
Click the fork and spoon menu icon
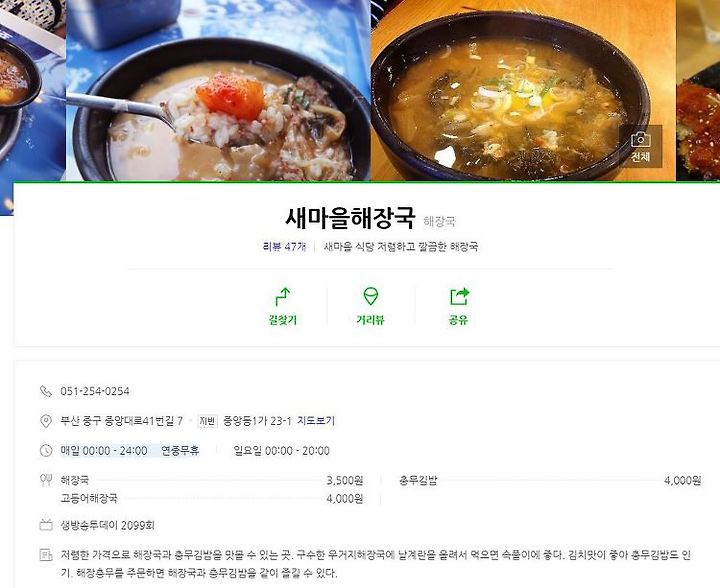[x=46, y=480]
